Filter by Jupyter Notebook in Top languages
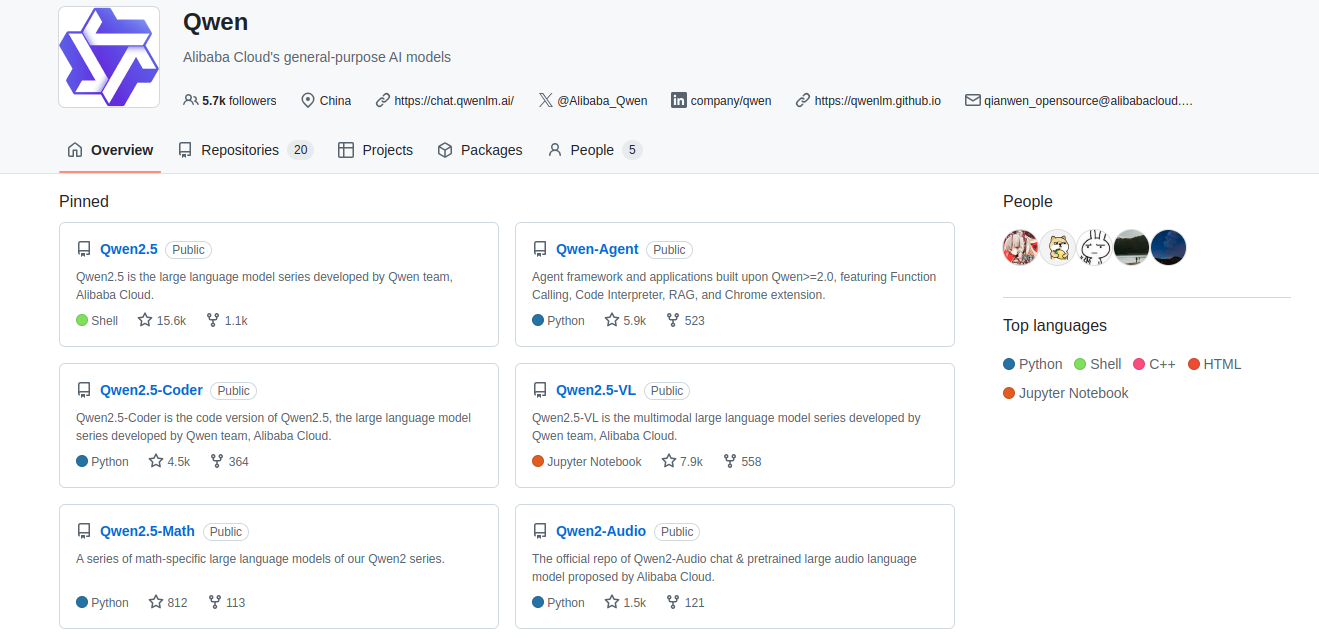This screenshot has width=1319, height=638. click(x=1066, y=393)
